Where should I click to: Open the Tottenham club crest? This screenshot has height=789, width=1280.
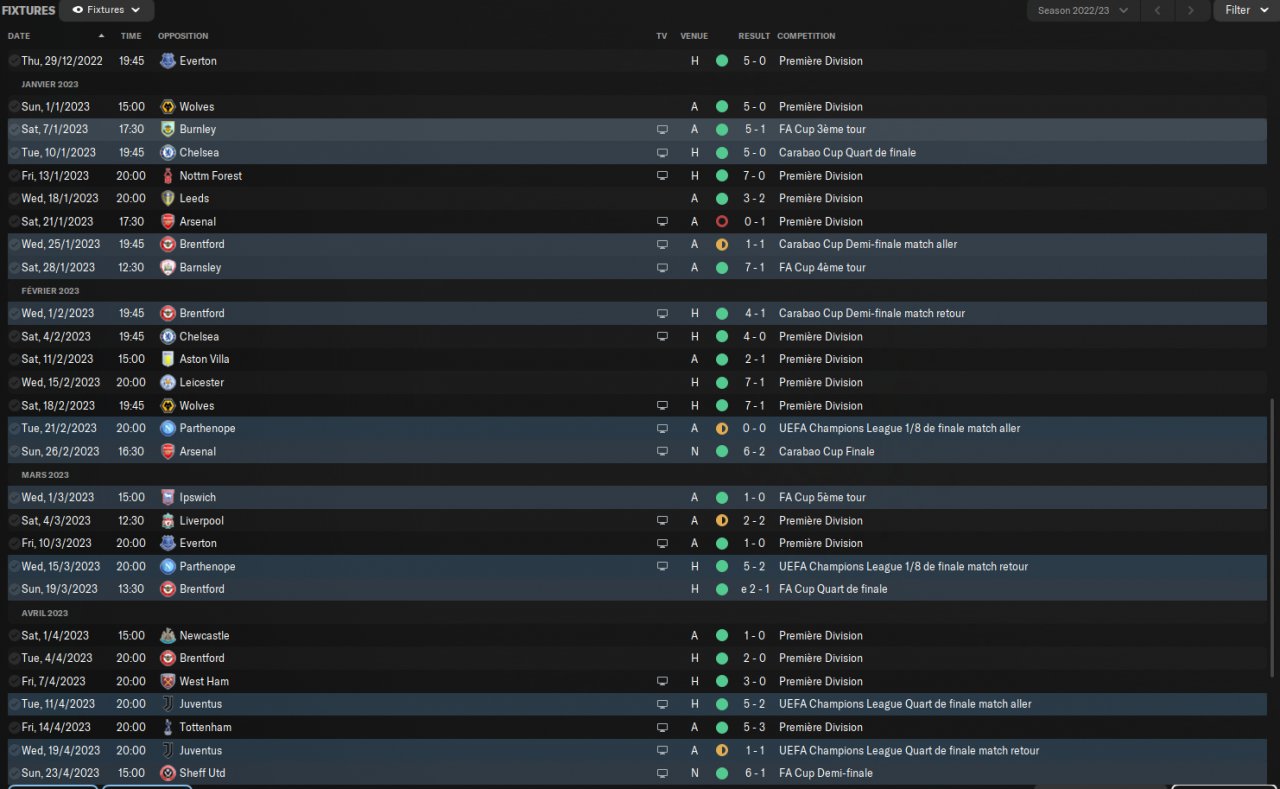point(168,727)
